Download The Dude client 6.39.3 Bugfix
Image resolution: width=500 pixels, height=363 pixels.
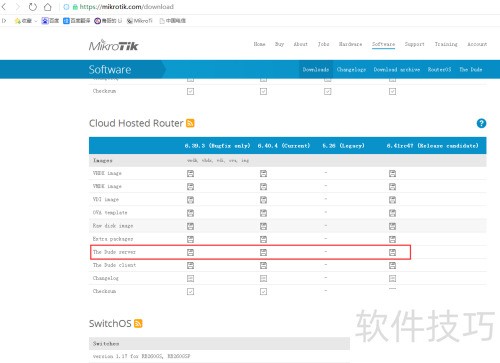point(190,265)
